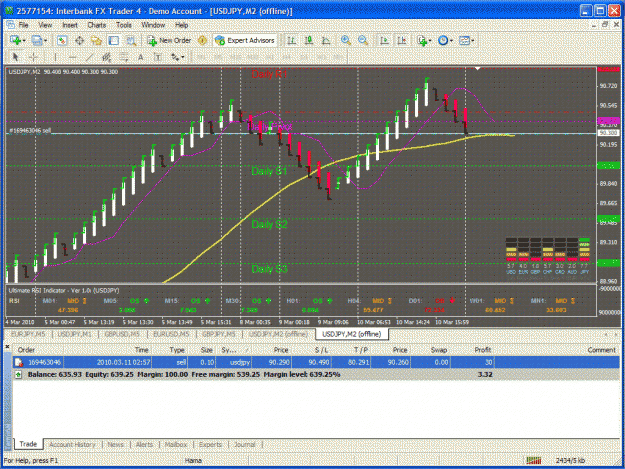
Task: Choose the Draw Text Label tool
Action: coord(158,57)
